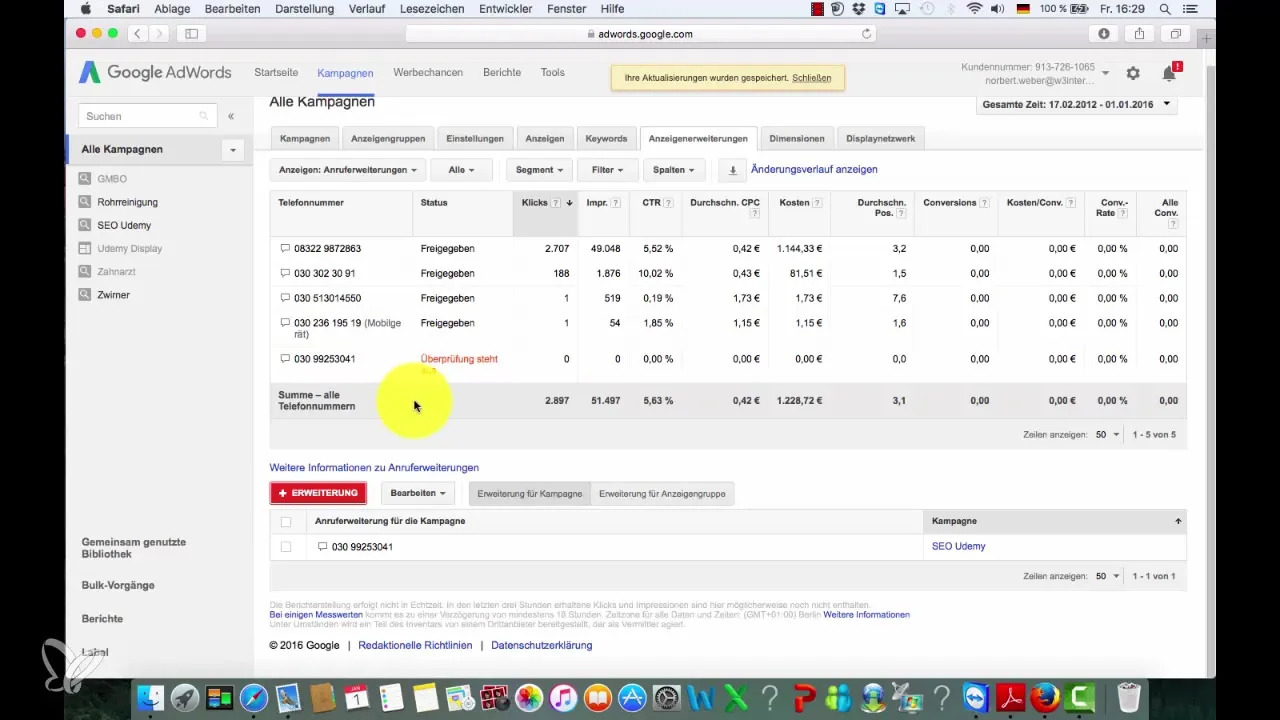Click sidebar Suchen search field
The image size is (1280, 720).
coord(147,117)
